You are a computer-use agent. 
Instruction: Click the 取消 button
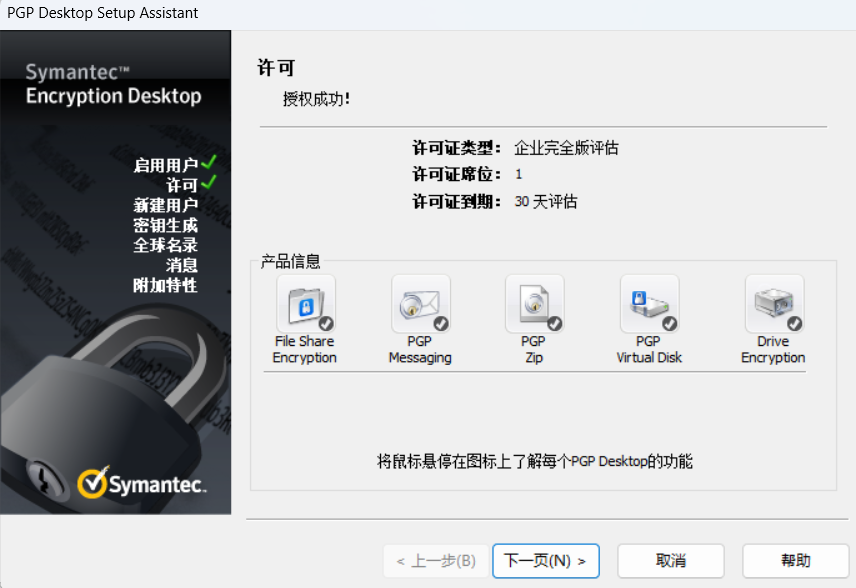670,561
